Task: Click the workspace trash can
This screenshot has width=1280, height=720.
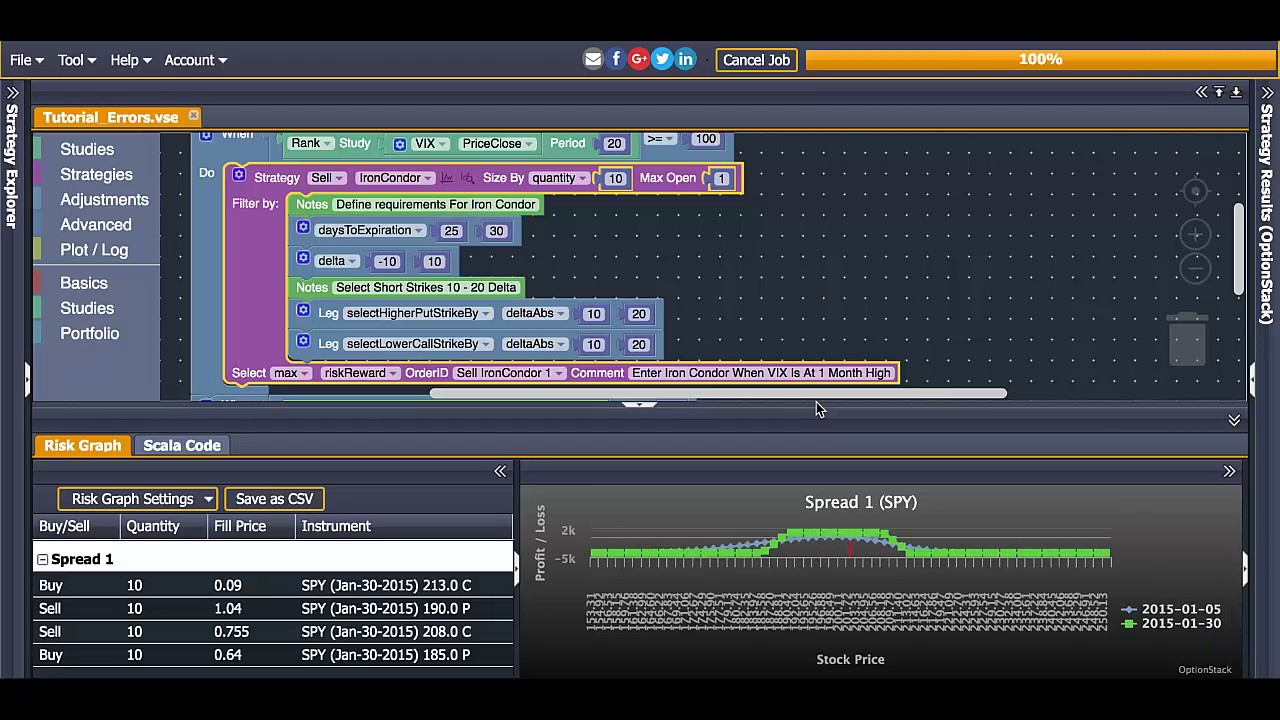Action: (x=1188, y=339)
